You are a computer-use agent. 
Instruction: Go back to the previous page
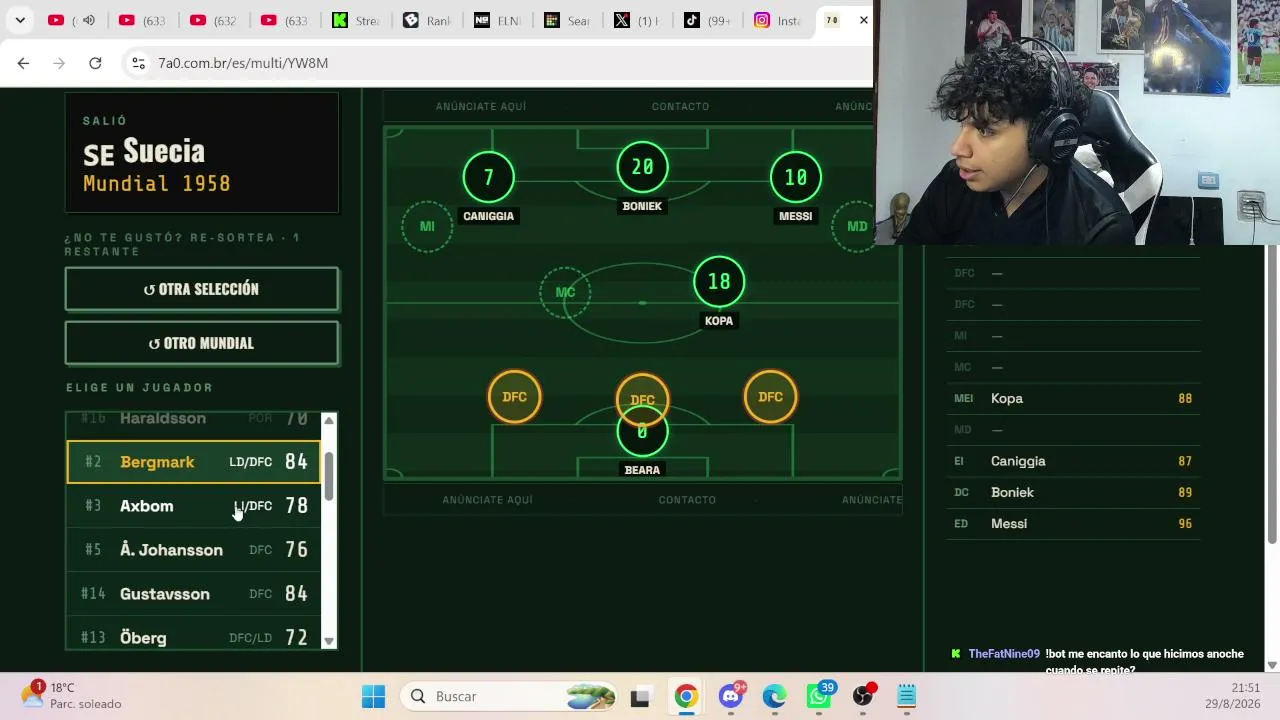coord(23,63)
